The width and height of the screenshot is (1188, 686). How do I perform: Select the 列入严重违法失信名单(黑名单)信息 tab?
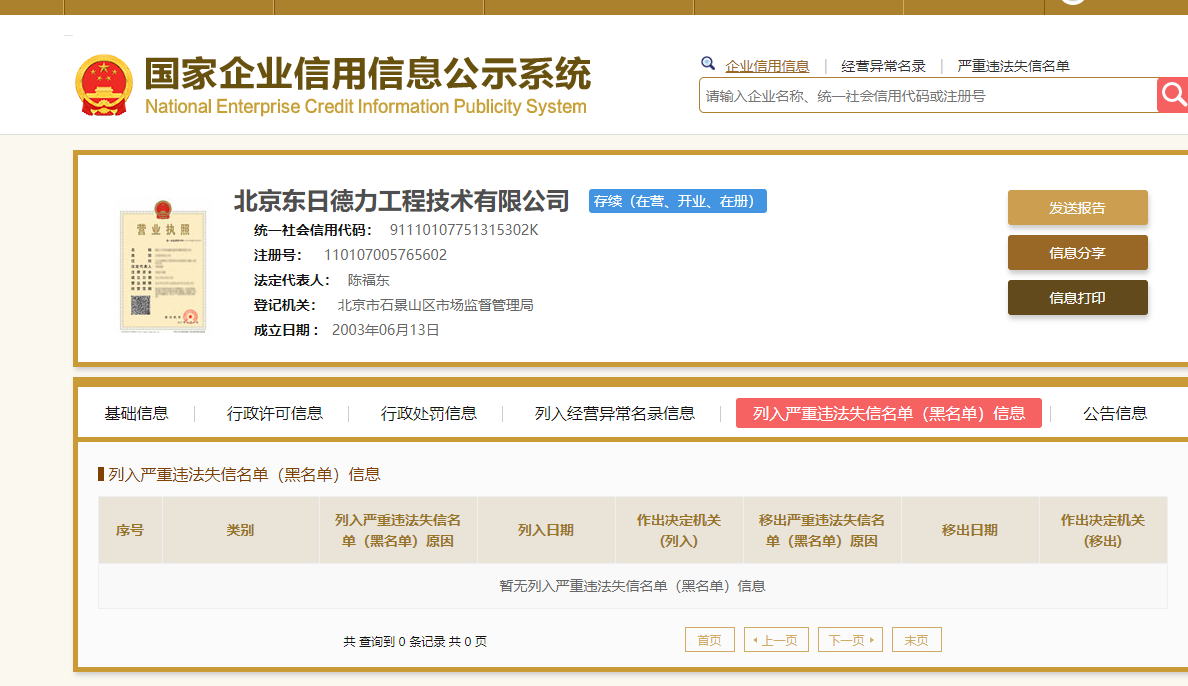(x=889, y=413)
